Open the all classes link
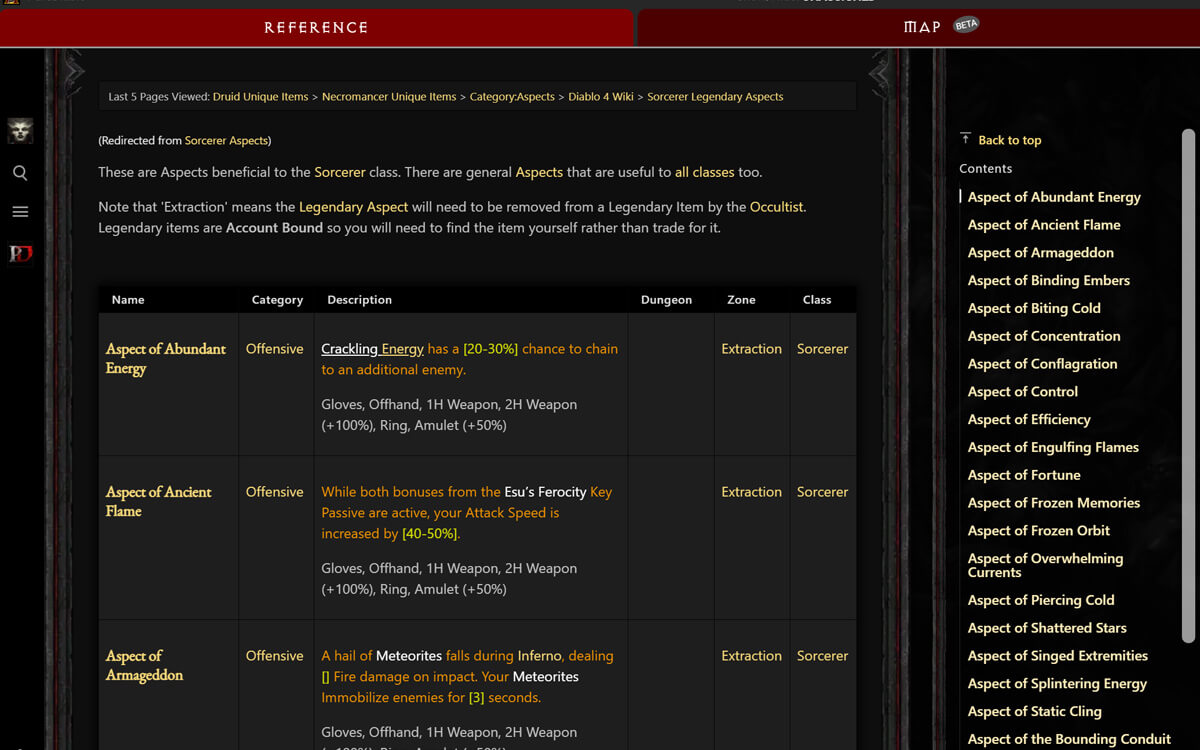Screen dimensions: 1200x750 705,172
